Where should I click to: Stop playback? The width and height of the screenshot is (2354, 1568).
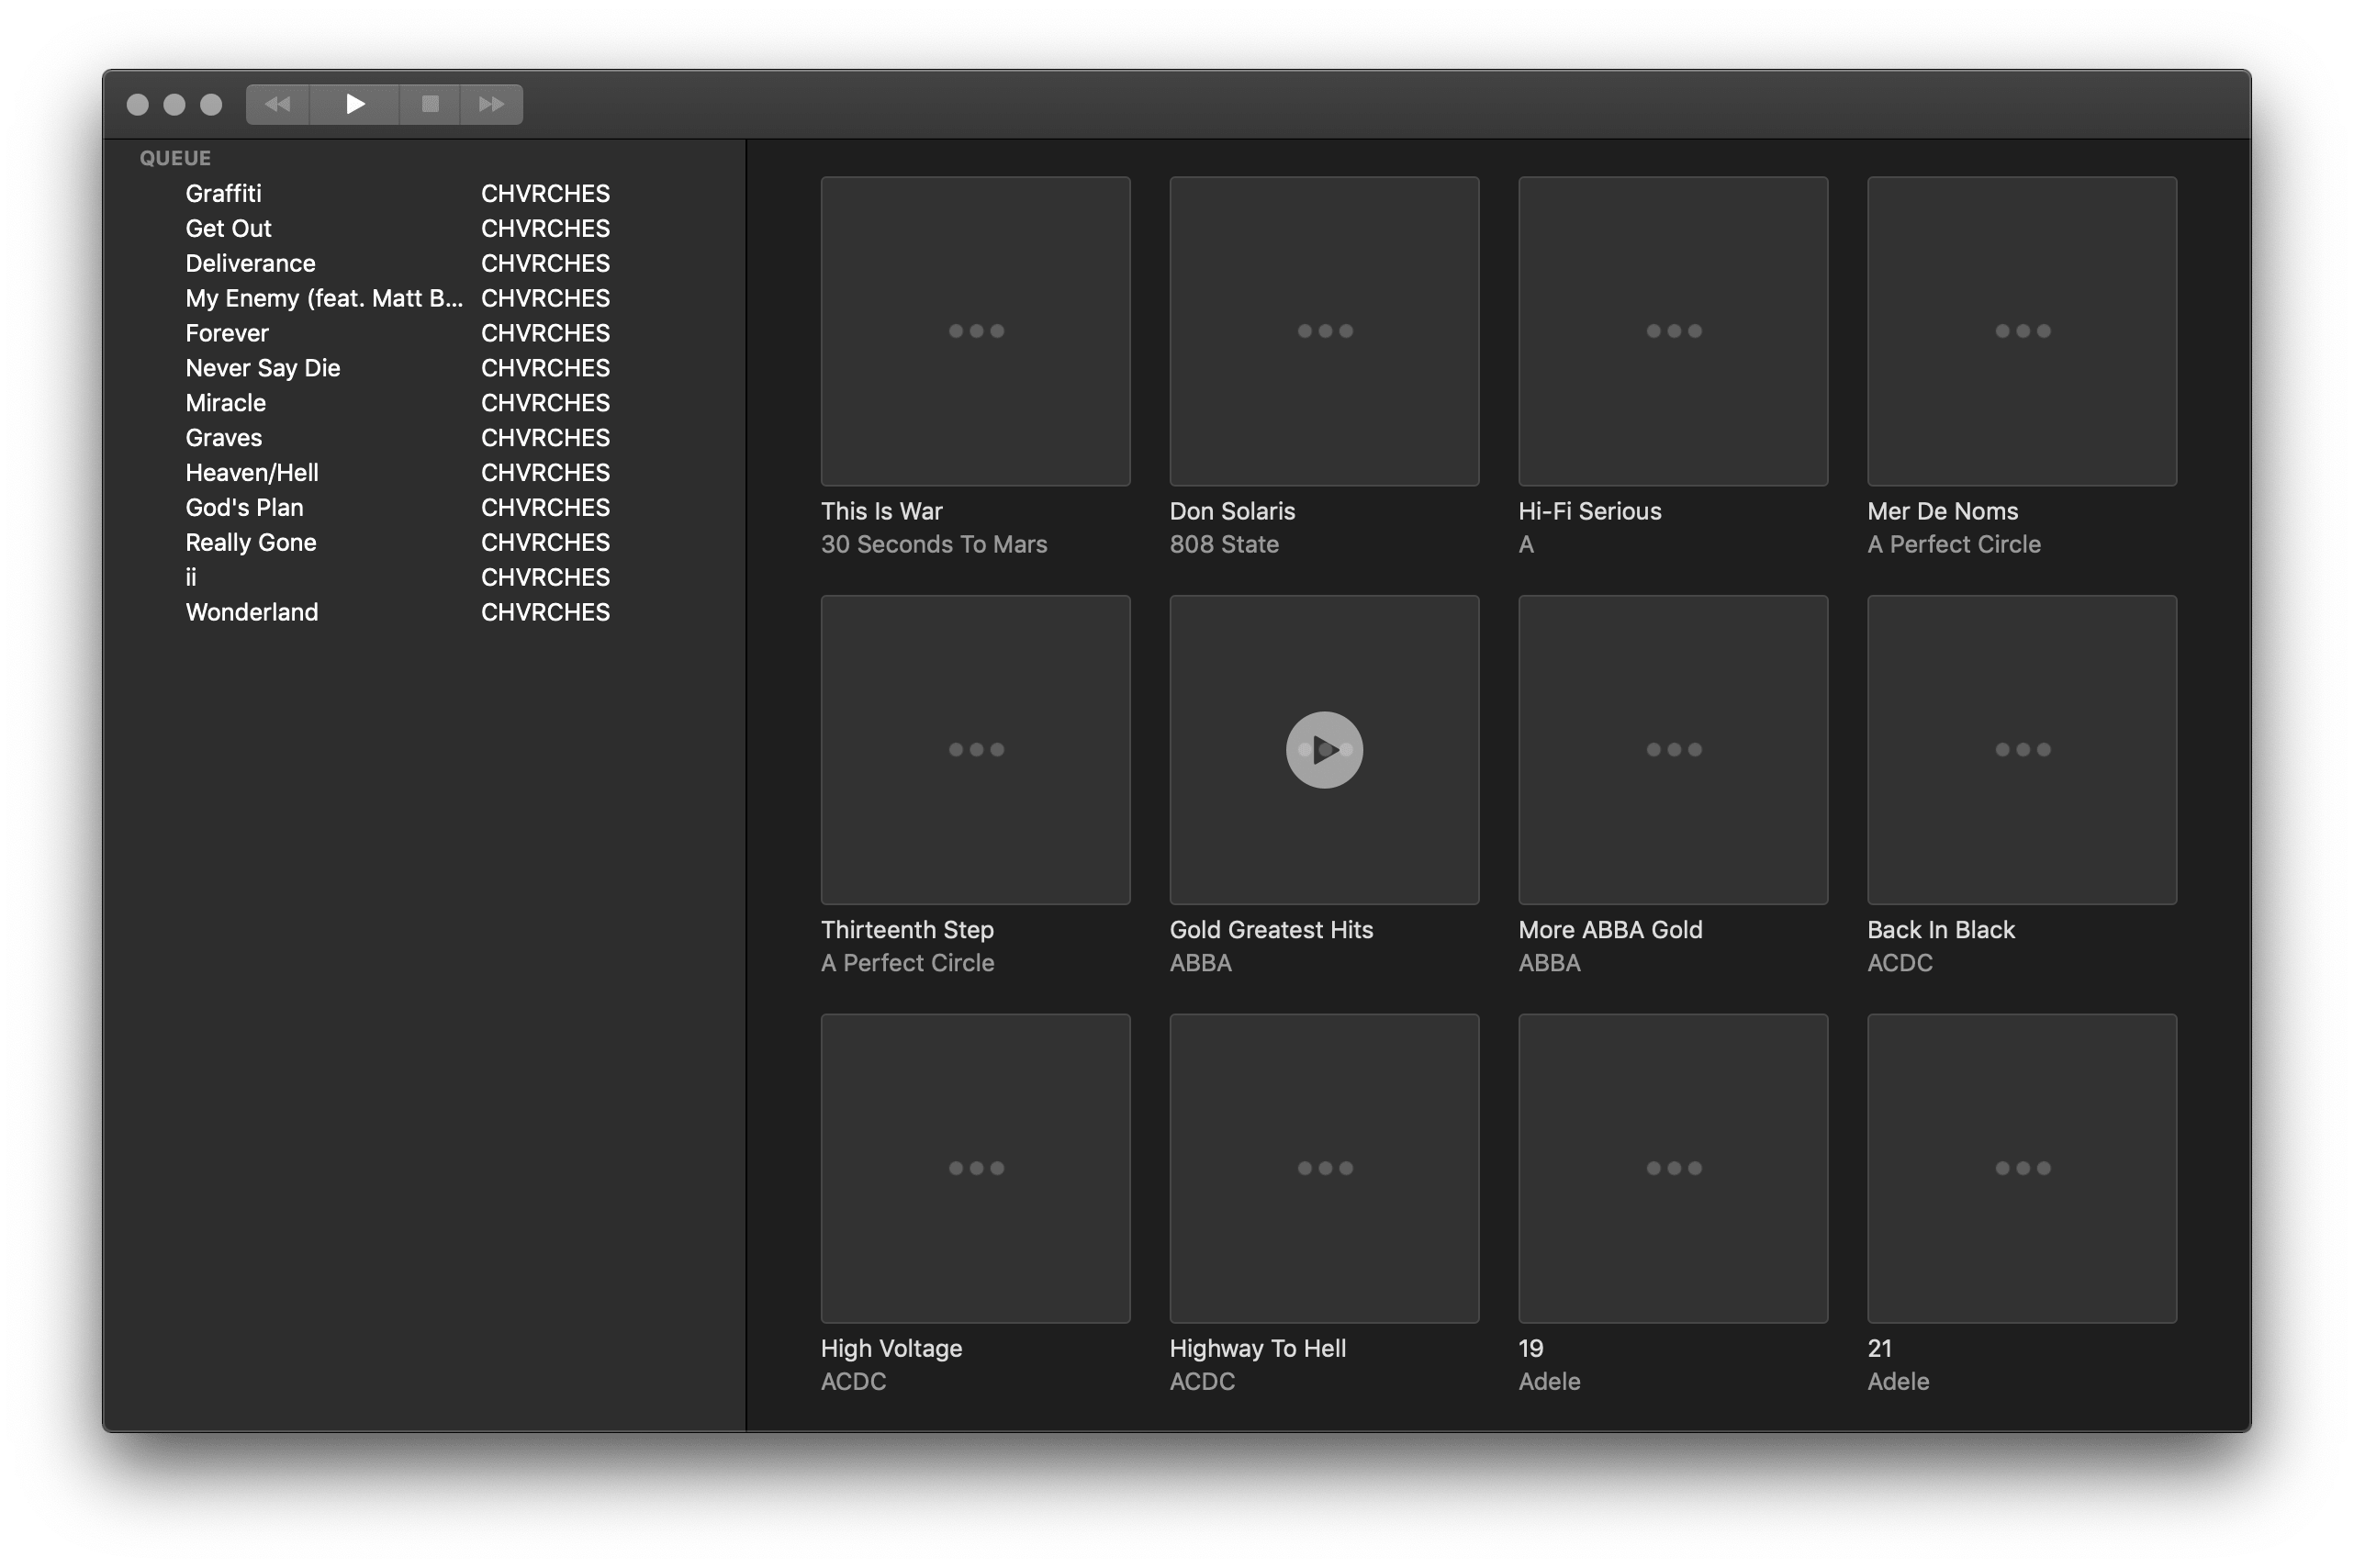[x=428, y=104]
